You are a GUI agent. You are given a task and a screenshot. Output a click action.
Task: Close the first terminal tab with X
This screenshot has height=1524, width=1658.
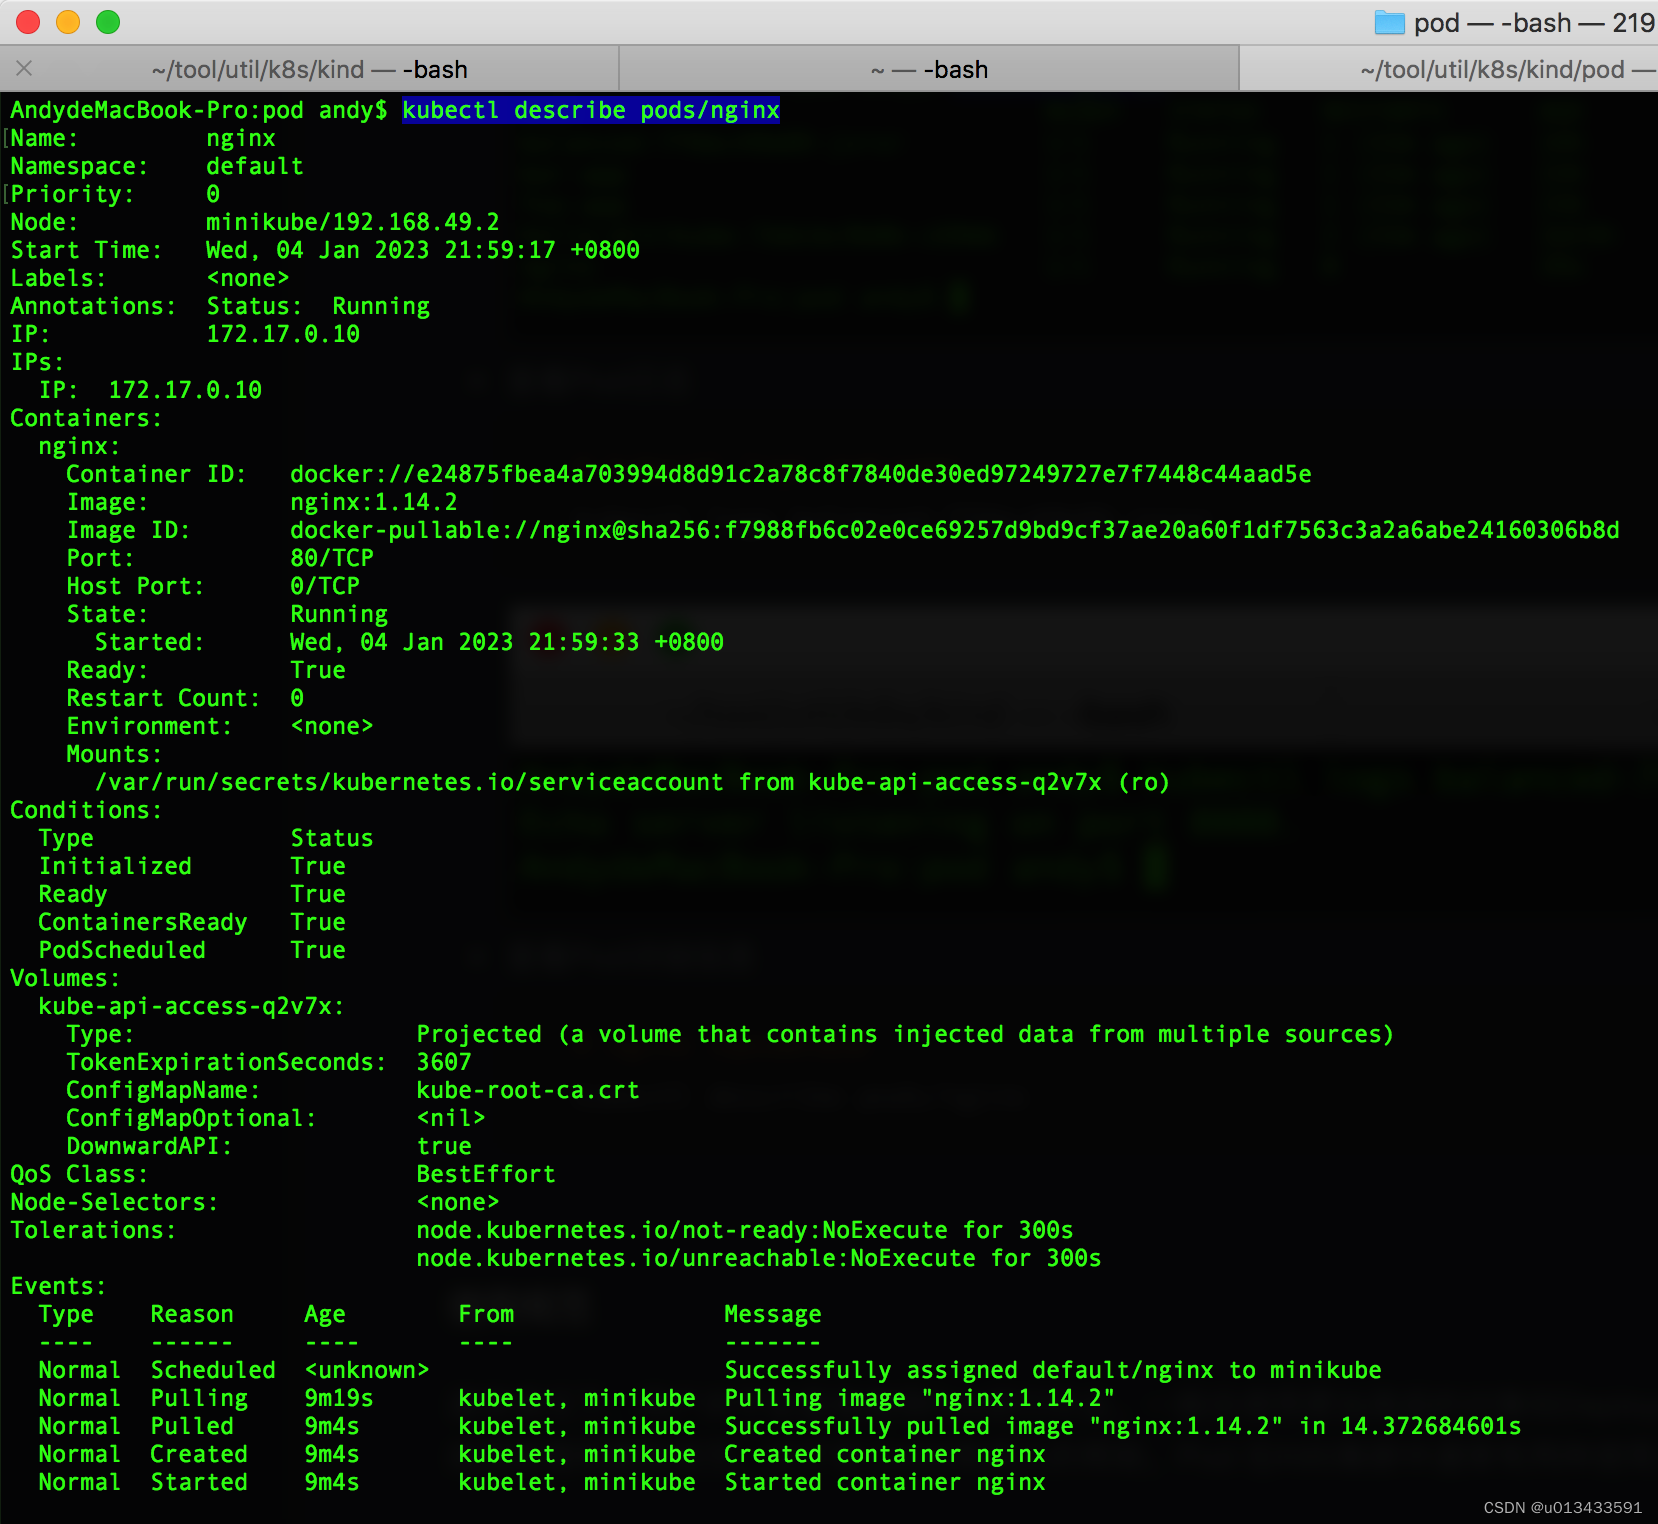[x=25, y=68]
